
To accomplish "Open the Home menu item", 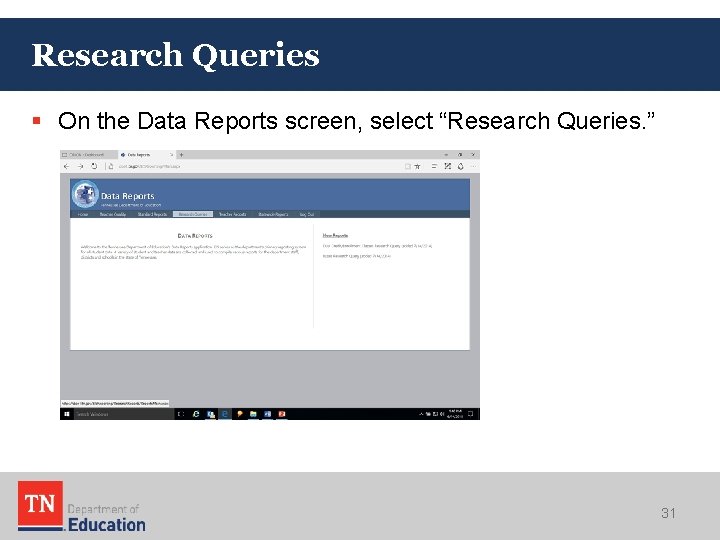I will [x=83, y=214].
